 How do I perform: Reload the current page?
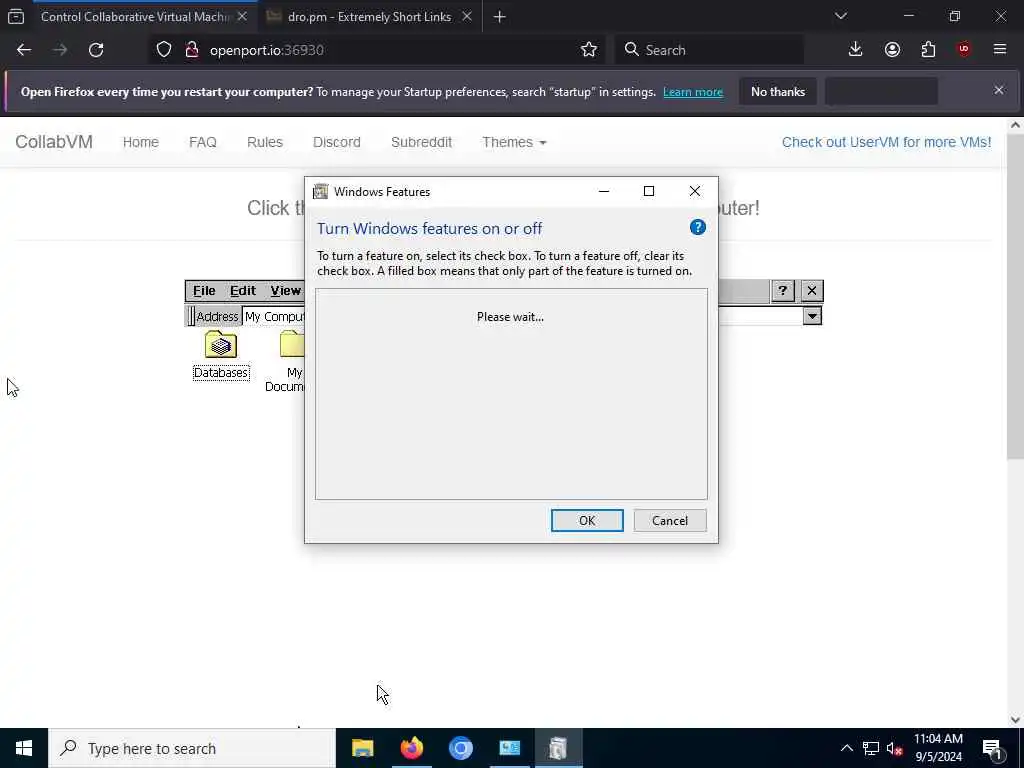point(96,50)
